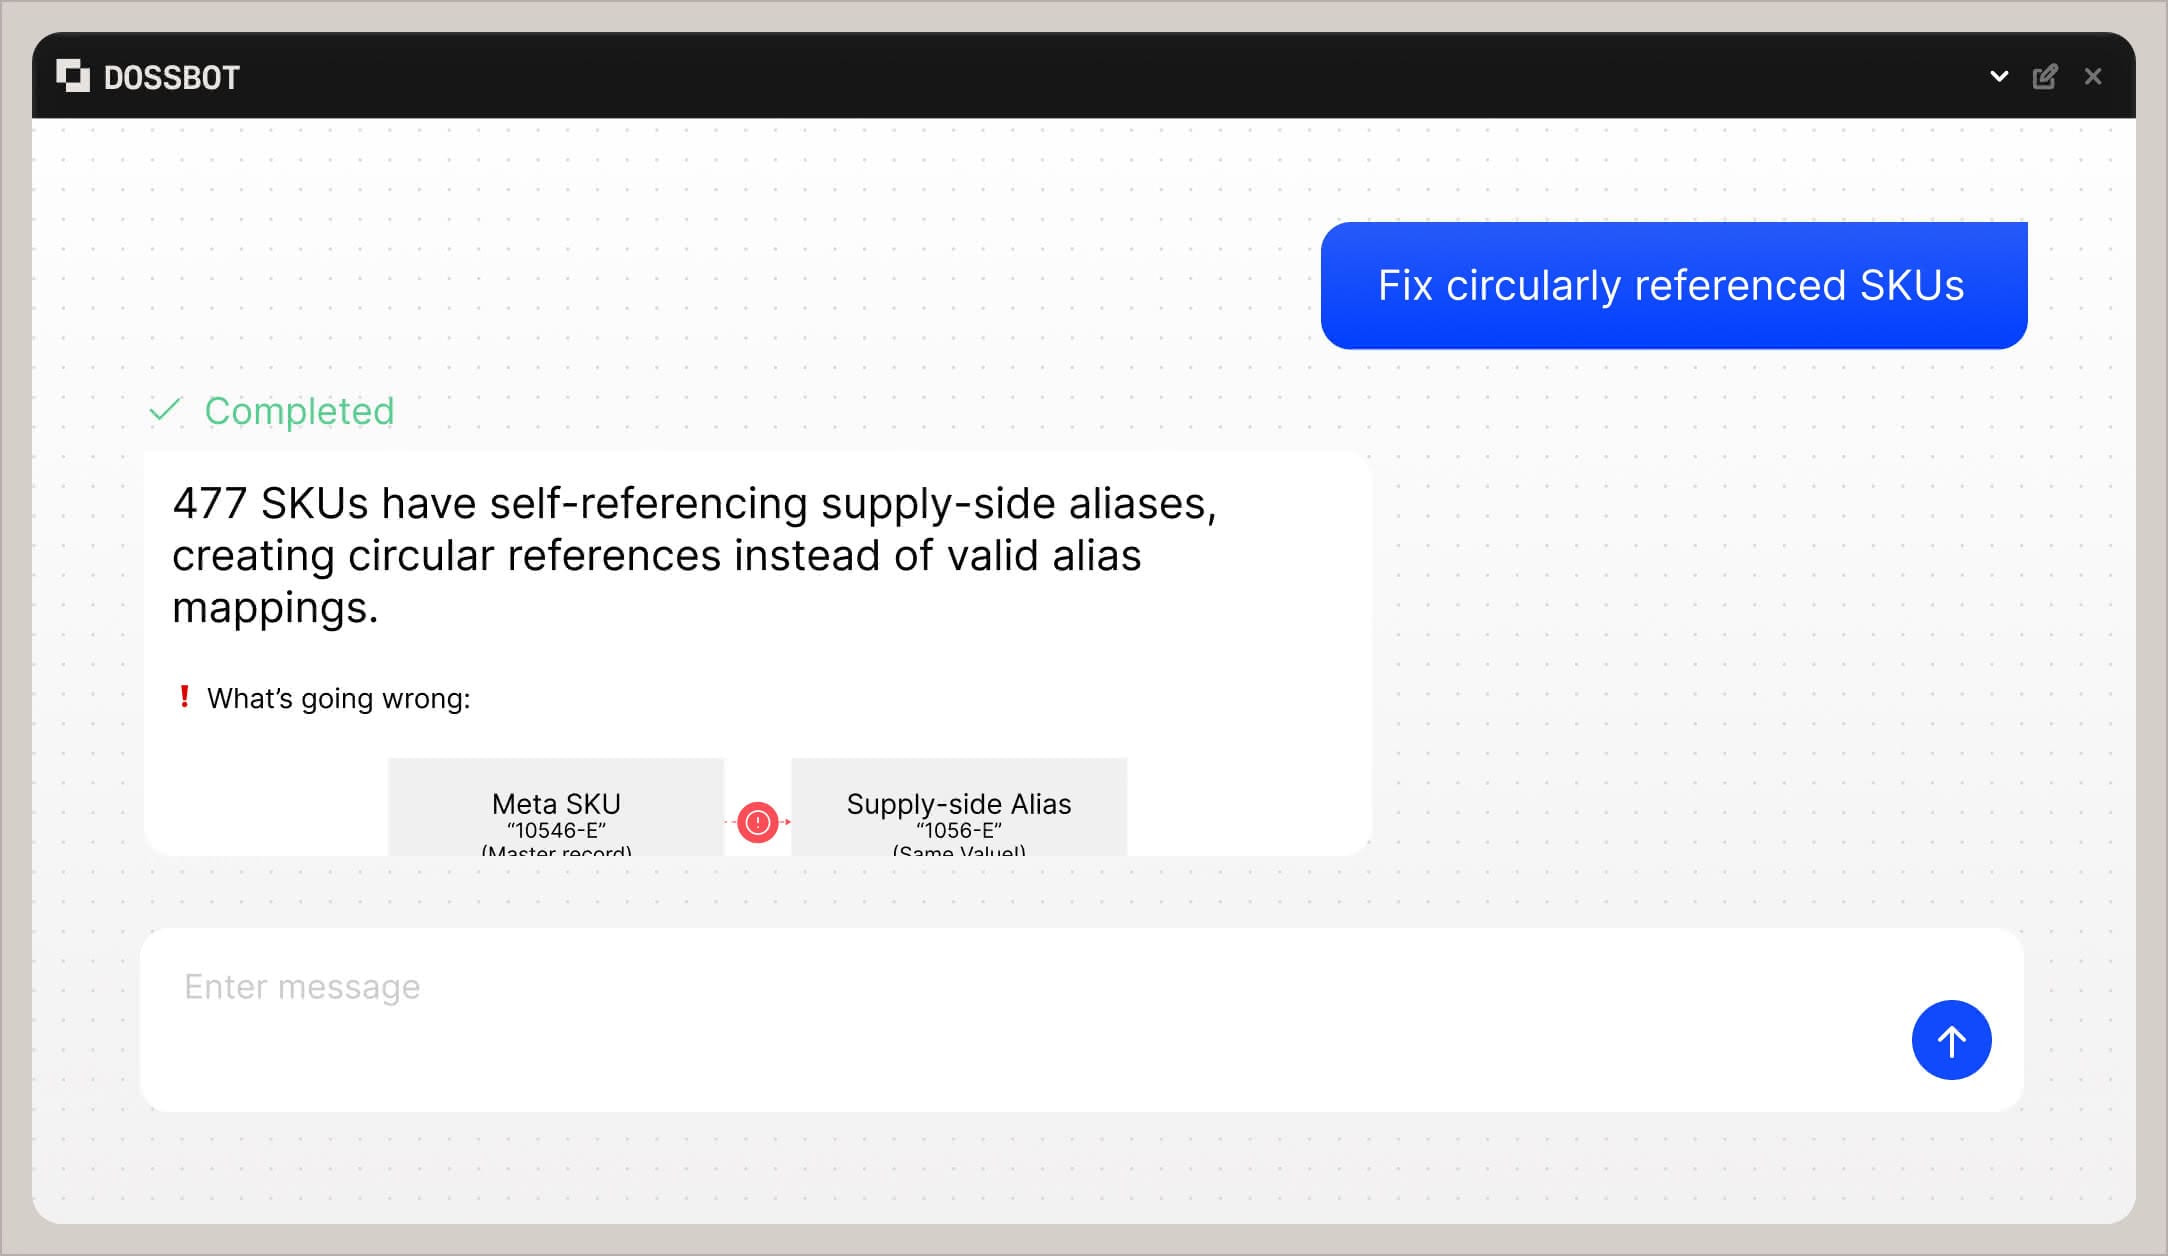
Task: Start a new chat with the compose icon
Action: click(2045, 77)
